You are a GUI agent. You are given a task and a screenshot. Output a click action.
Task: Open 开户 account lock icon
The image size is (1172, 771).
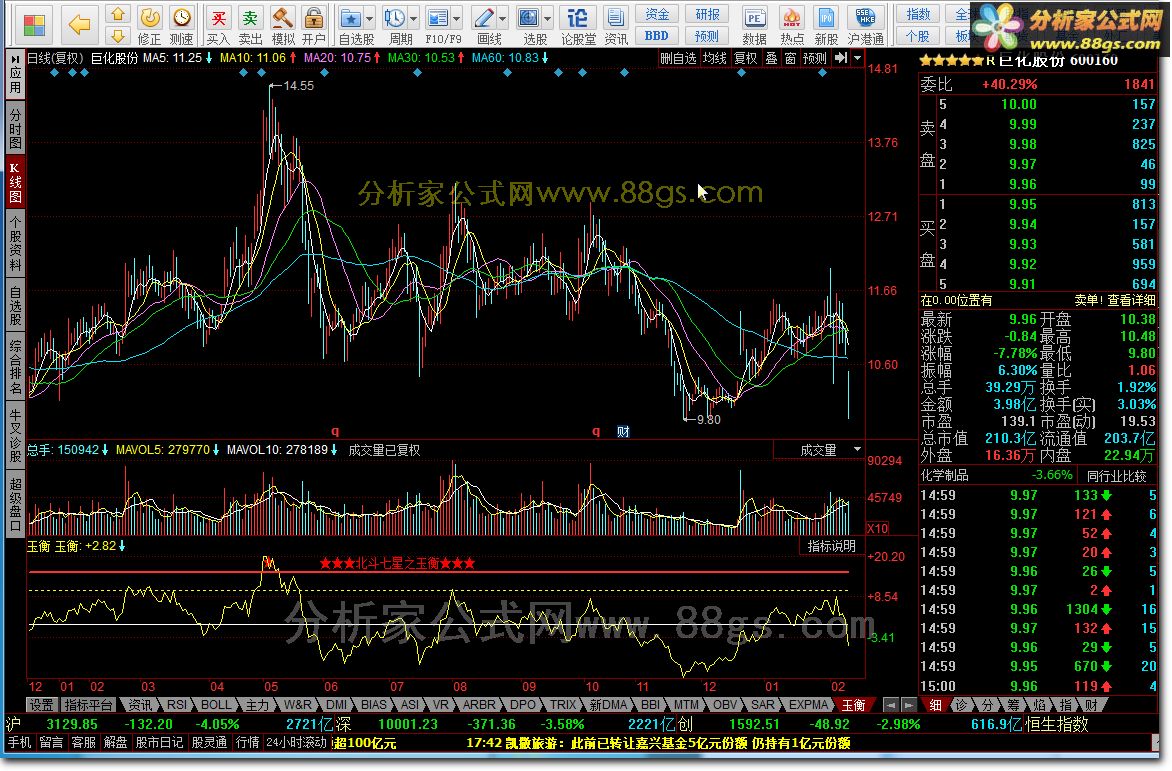coord(314,25)
